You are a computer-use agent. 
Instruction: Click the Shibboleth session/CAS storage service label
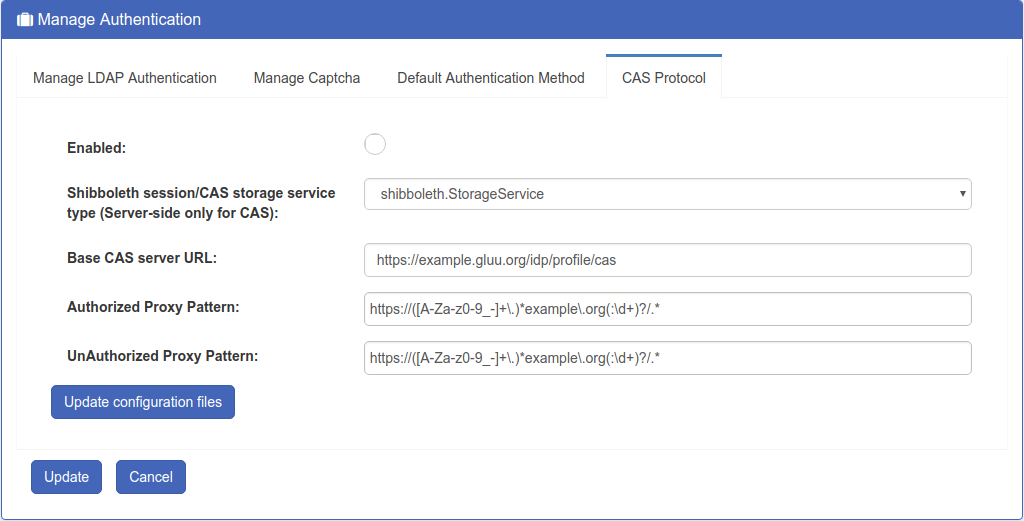pos(201,203)
